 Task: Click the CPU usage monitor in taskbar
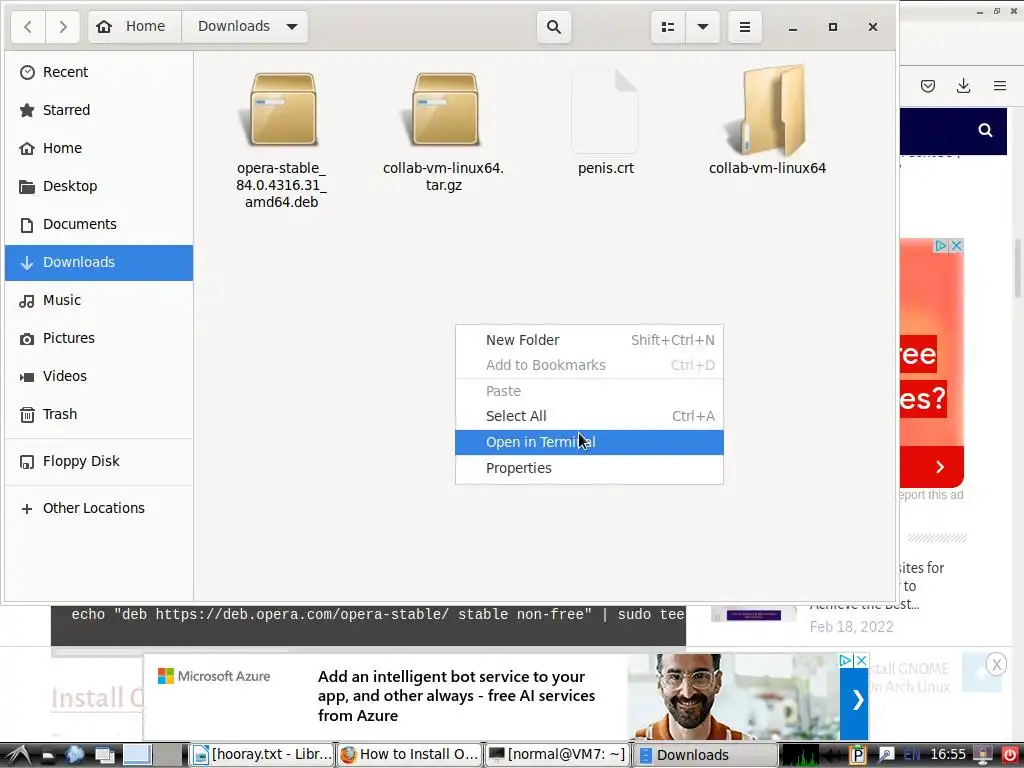coord(801,755)
